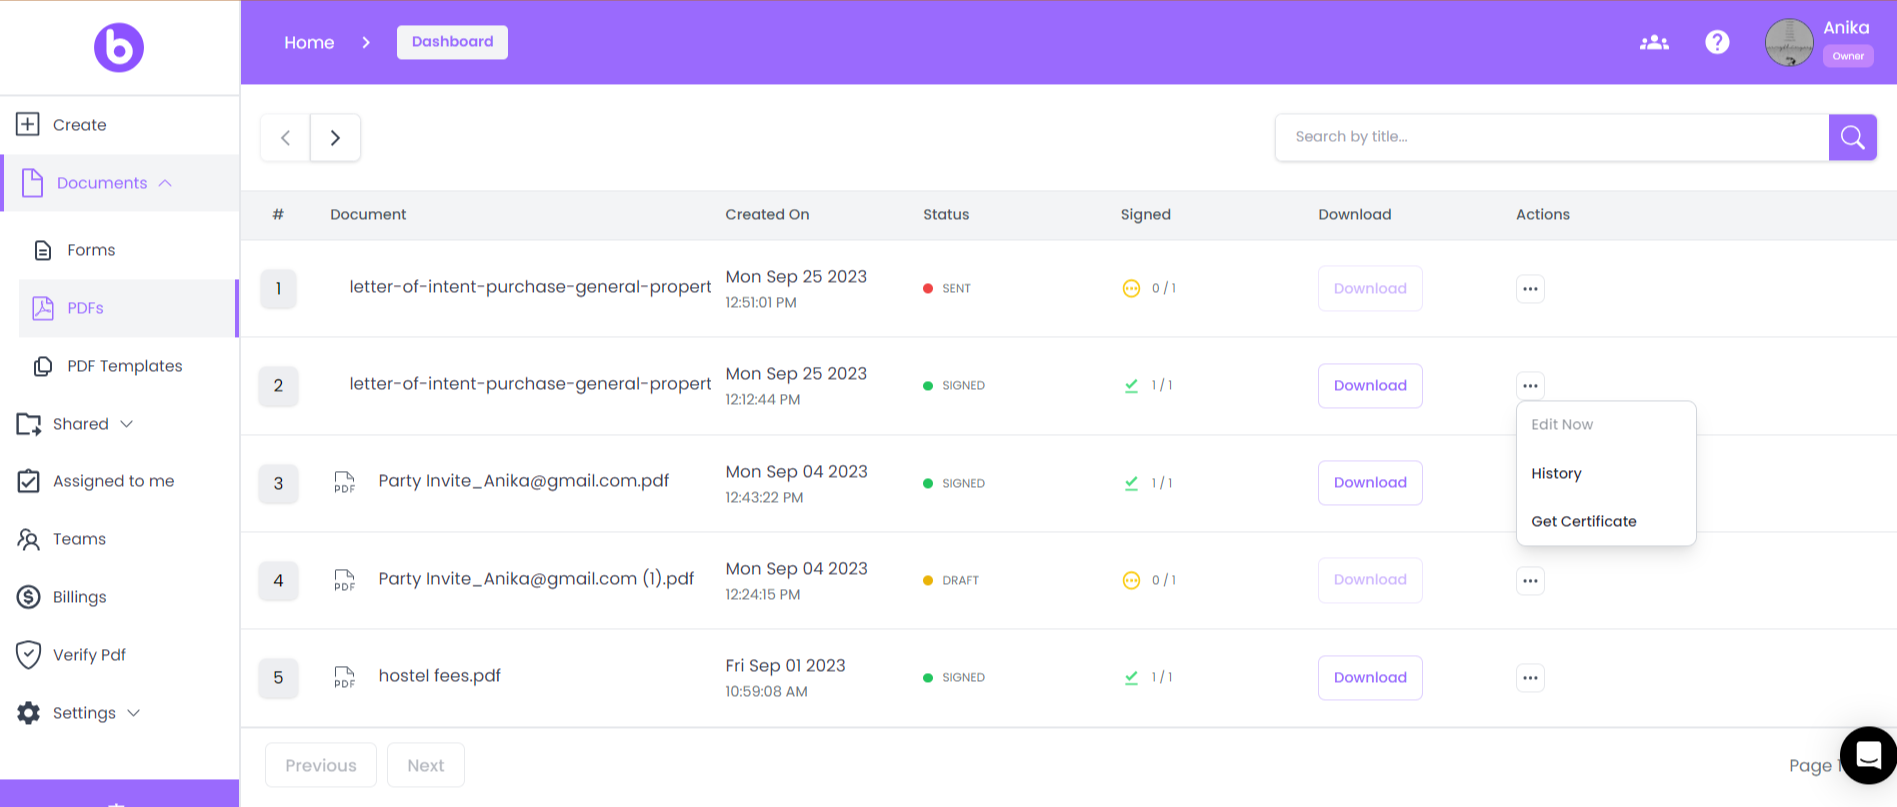Click the Search by title field
This screenshot has height=807, width=1897.
1550,137
